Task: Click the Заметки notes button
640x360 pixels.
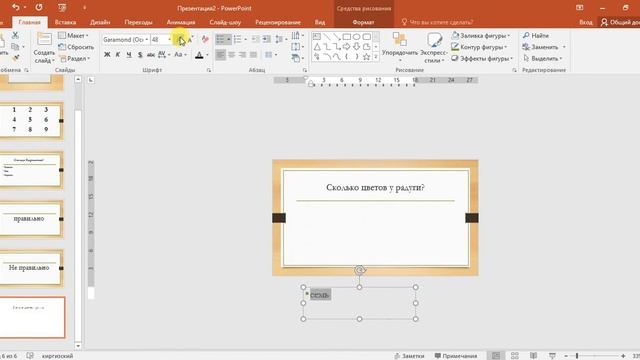Action: 409,356
